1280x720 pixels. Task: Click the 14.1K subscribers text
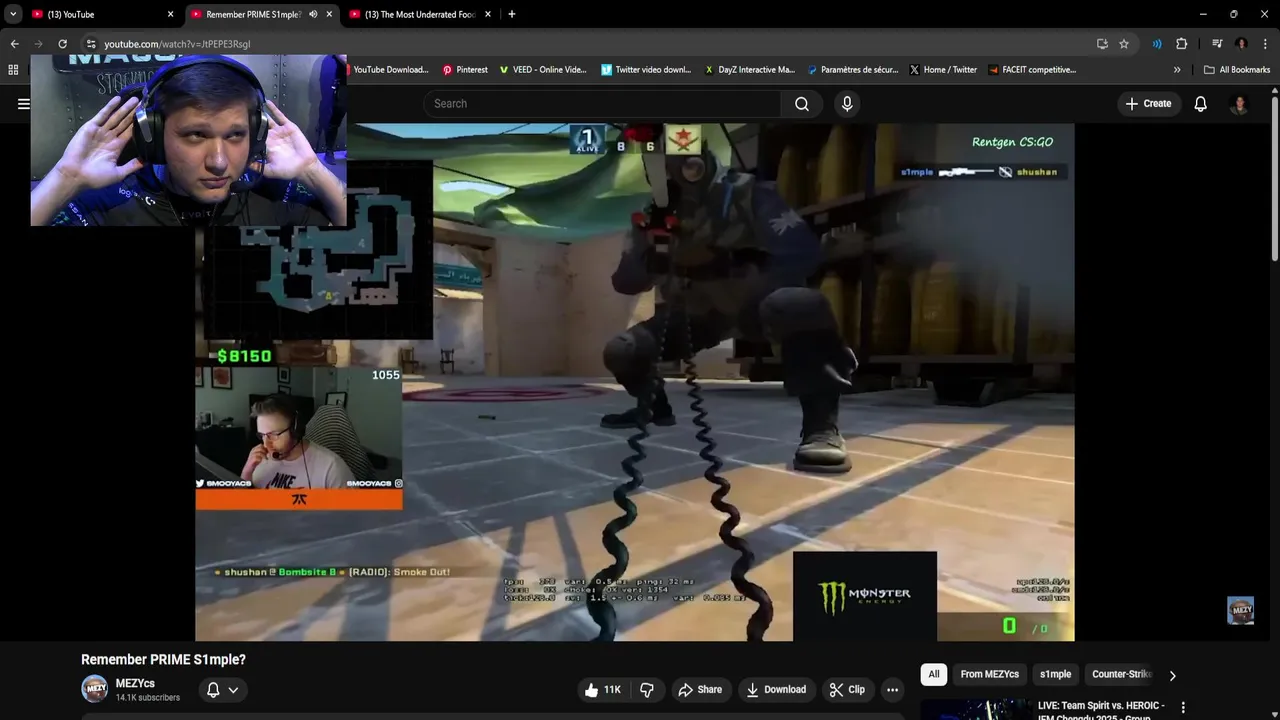tap(148, 698)
